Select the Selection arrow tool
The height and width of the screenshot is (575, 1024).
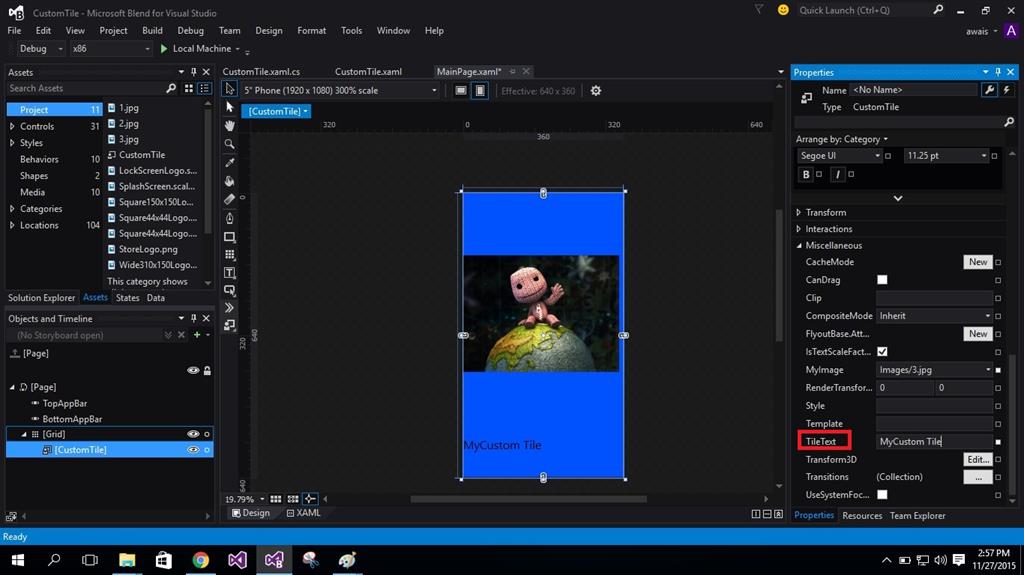230,89
